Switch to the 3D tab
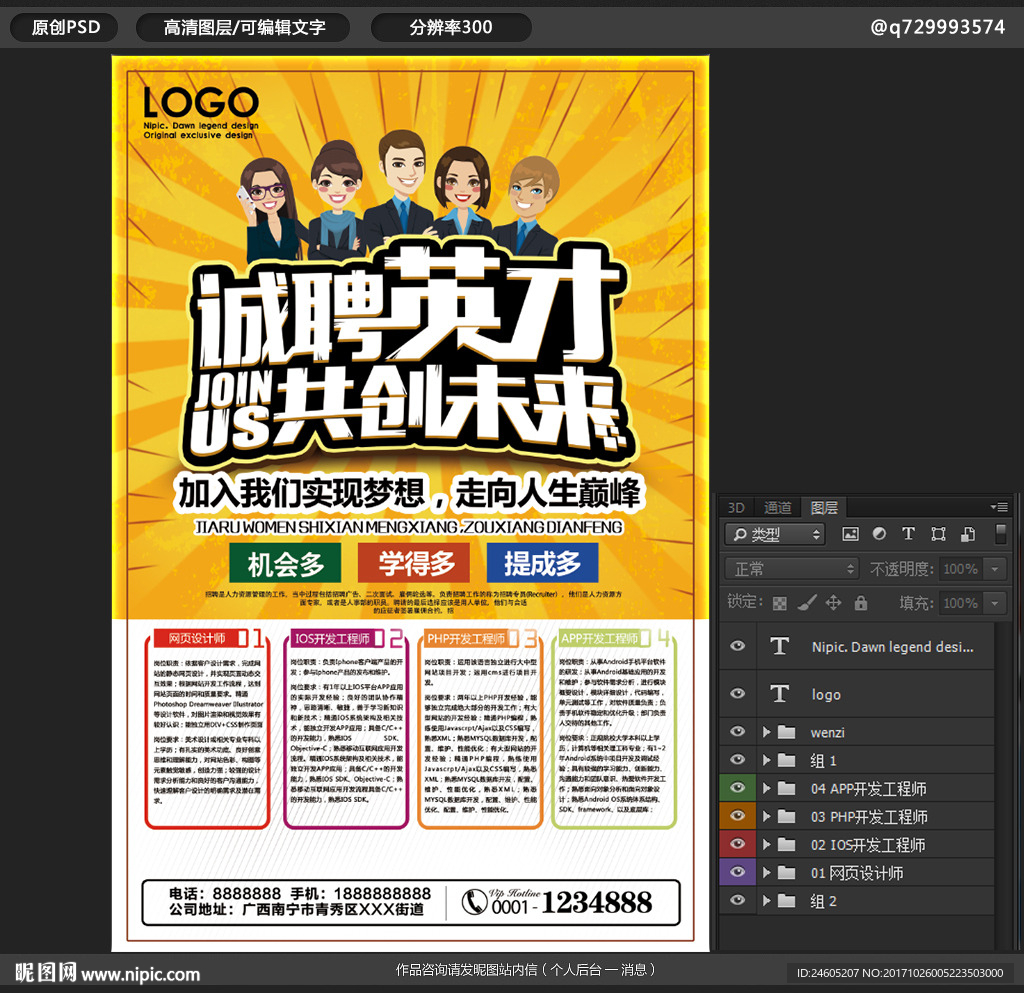 coord(736,507)
